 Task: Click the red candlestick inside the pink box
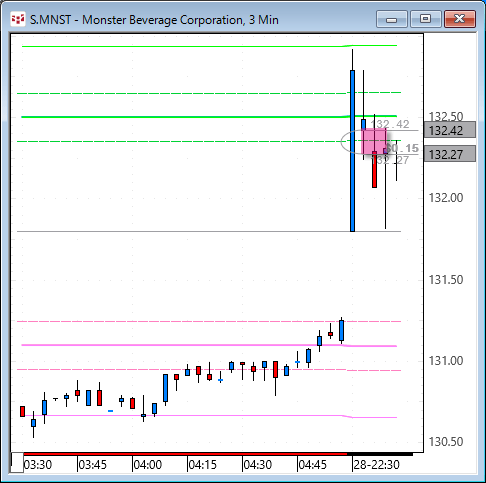pyautogui.click(x=374, y=169)
